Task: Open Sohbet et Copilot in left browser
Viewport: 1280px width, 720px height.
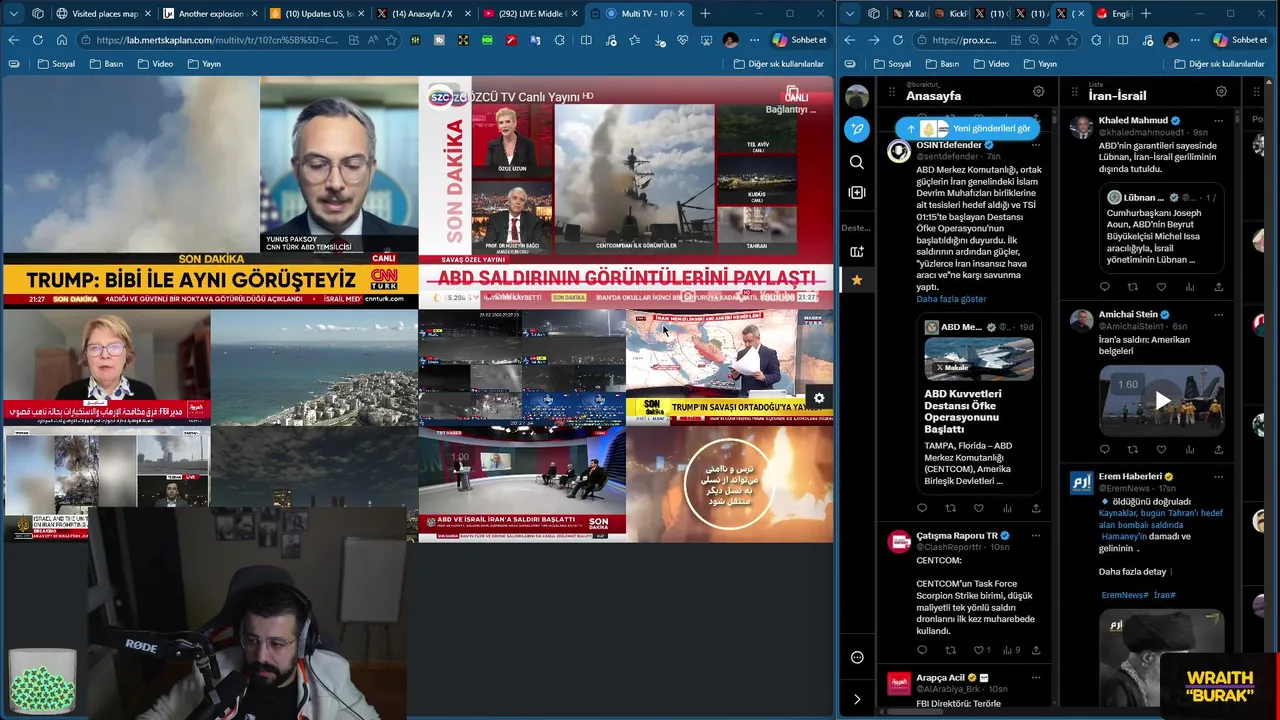Action: (x=801, y=40)
